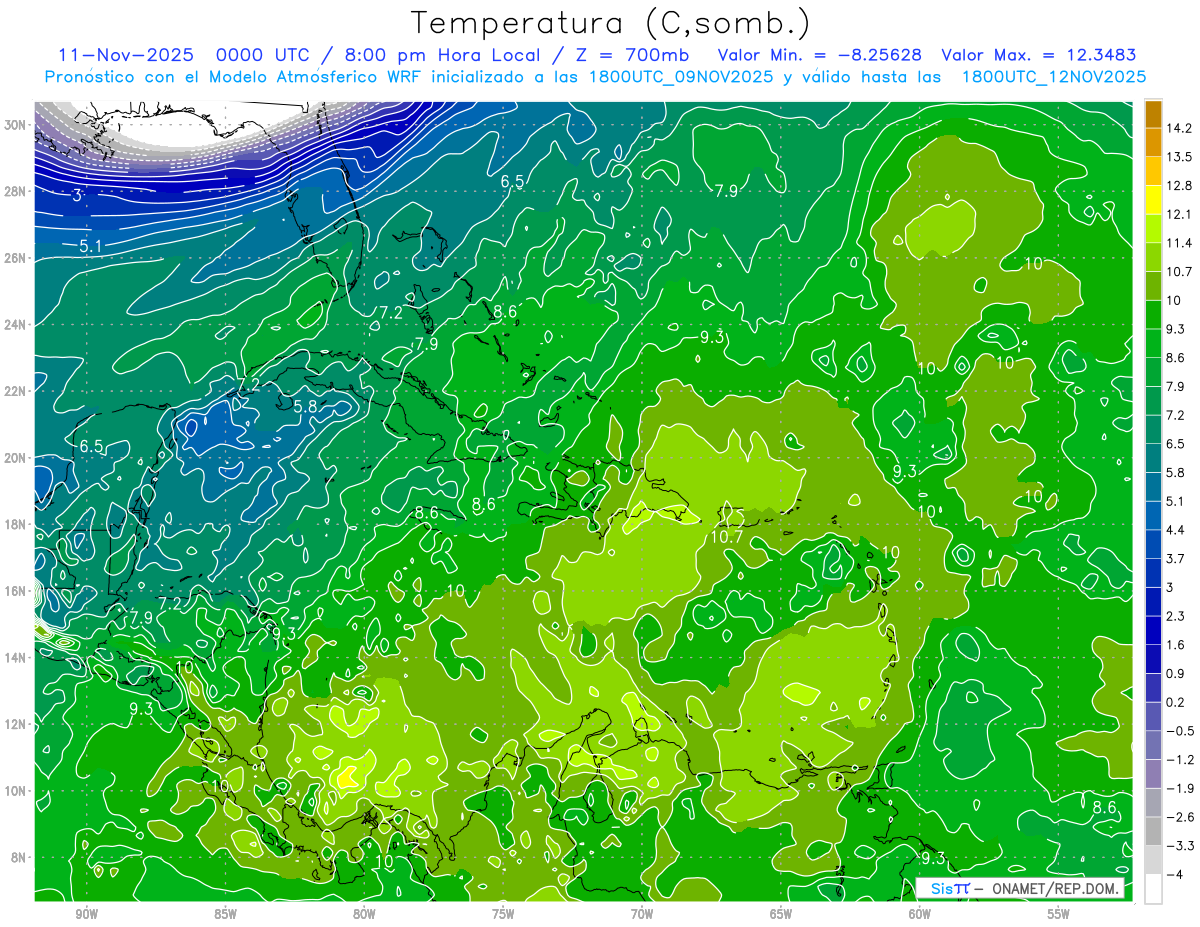Click the '26N' latitude axis label
The height and width of the screenshot is (927, 1200).
coord(15,258)
